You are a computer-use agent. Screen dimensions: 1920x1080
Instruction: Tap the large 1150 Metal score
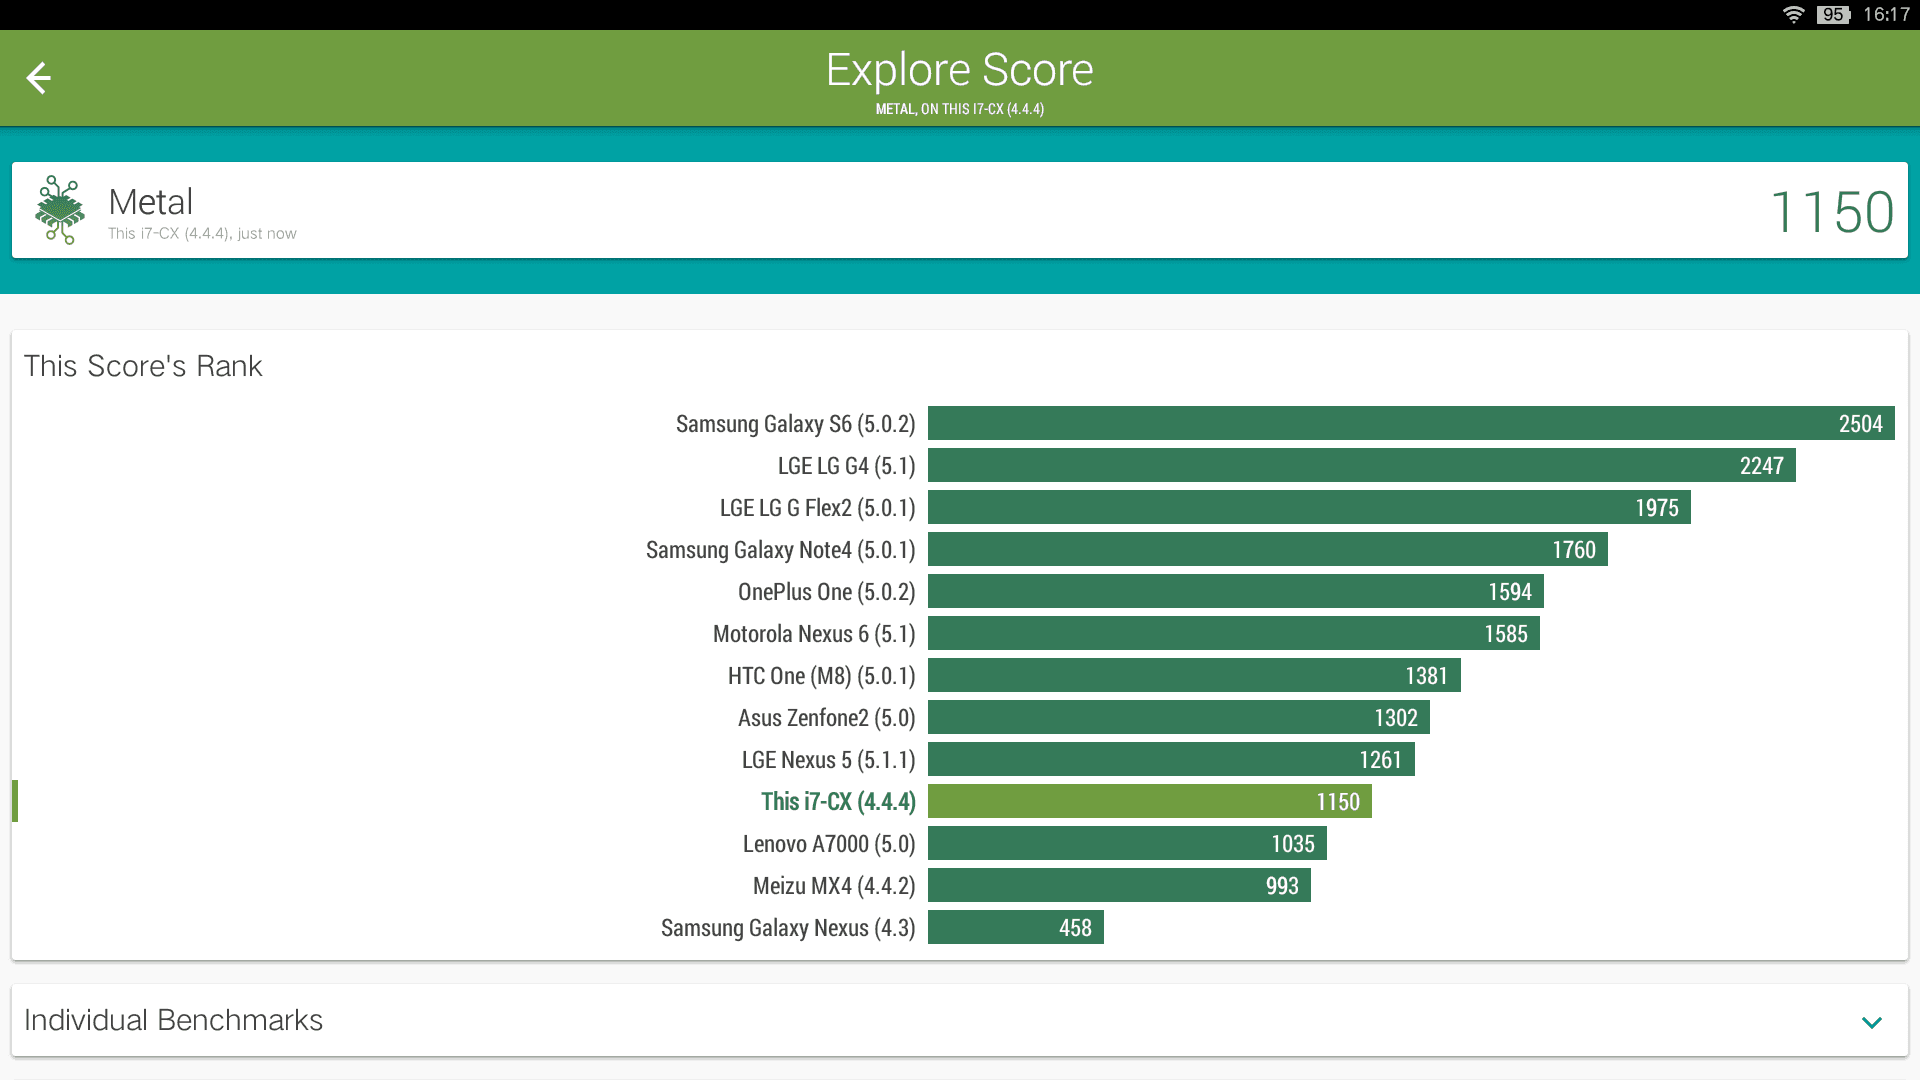point(1831,212)
